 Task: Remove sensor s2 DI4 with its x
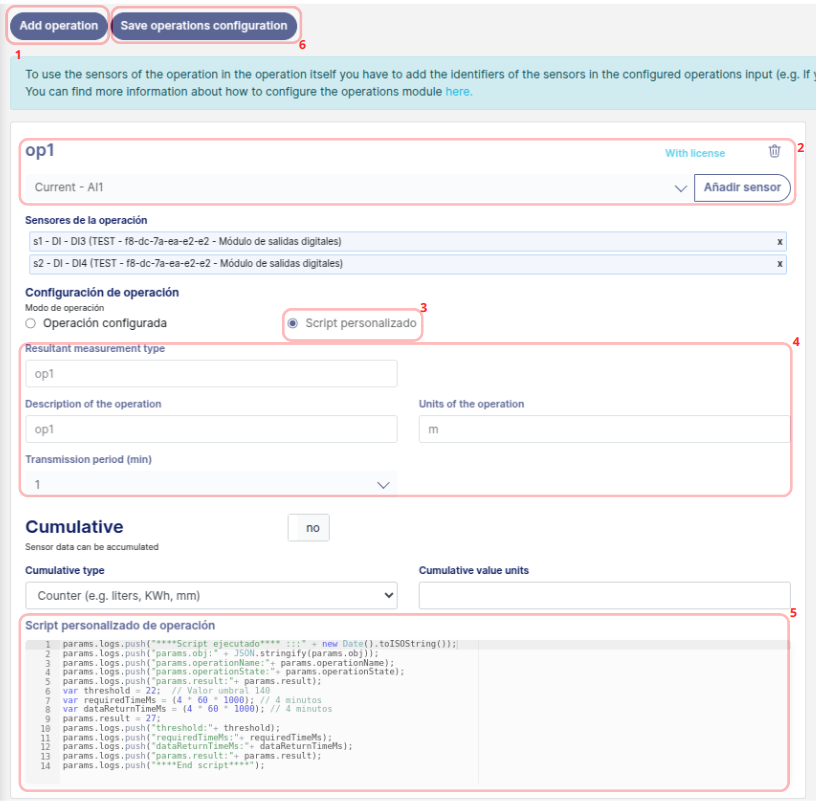click(779, 264)
